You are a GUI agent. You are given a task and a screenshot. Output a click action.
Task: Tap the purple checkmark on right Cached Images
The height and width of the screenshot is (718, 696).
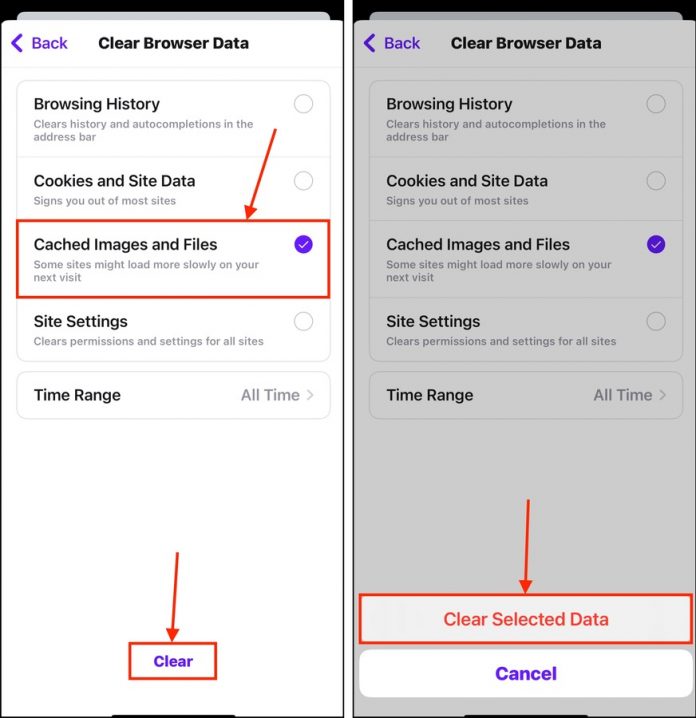[x=656, y=245]
